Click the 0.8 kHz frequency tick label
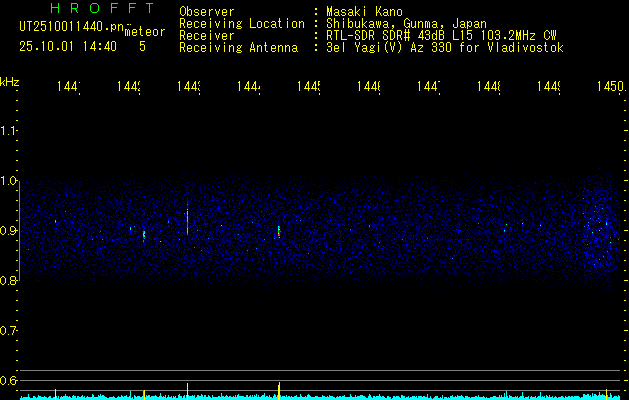 point(9,281)
